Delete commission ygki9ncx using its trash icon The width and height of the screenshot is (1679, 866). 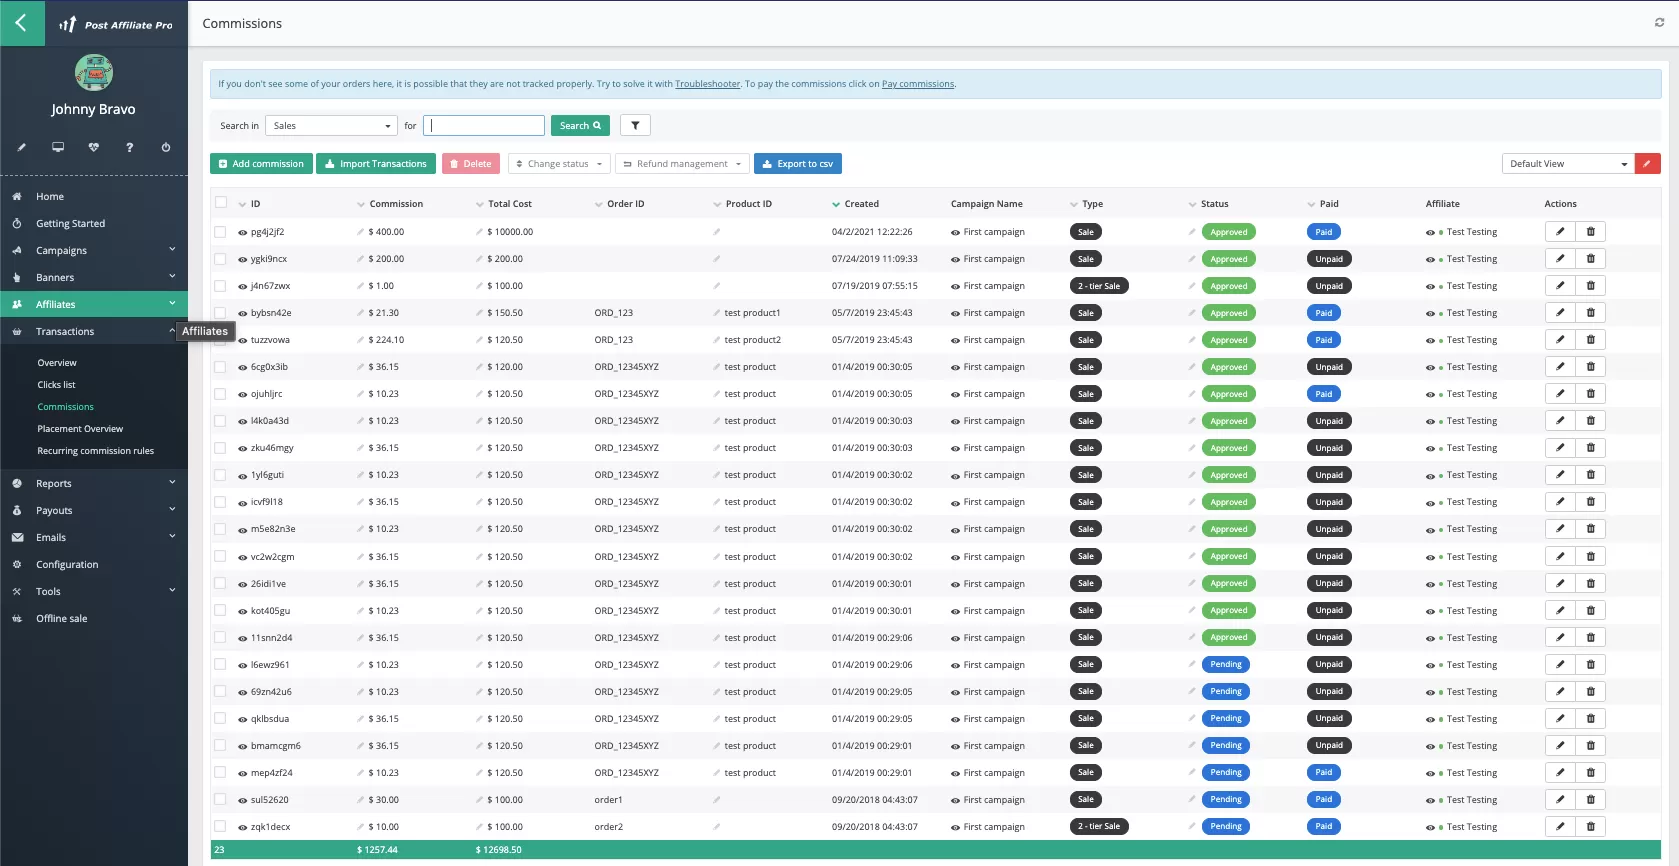[1590, 259]
